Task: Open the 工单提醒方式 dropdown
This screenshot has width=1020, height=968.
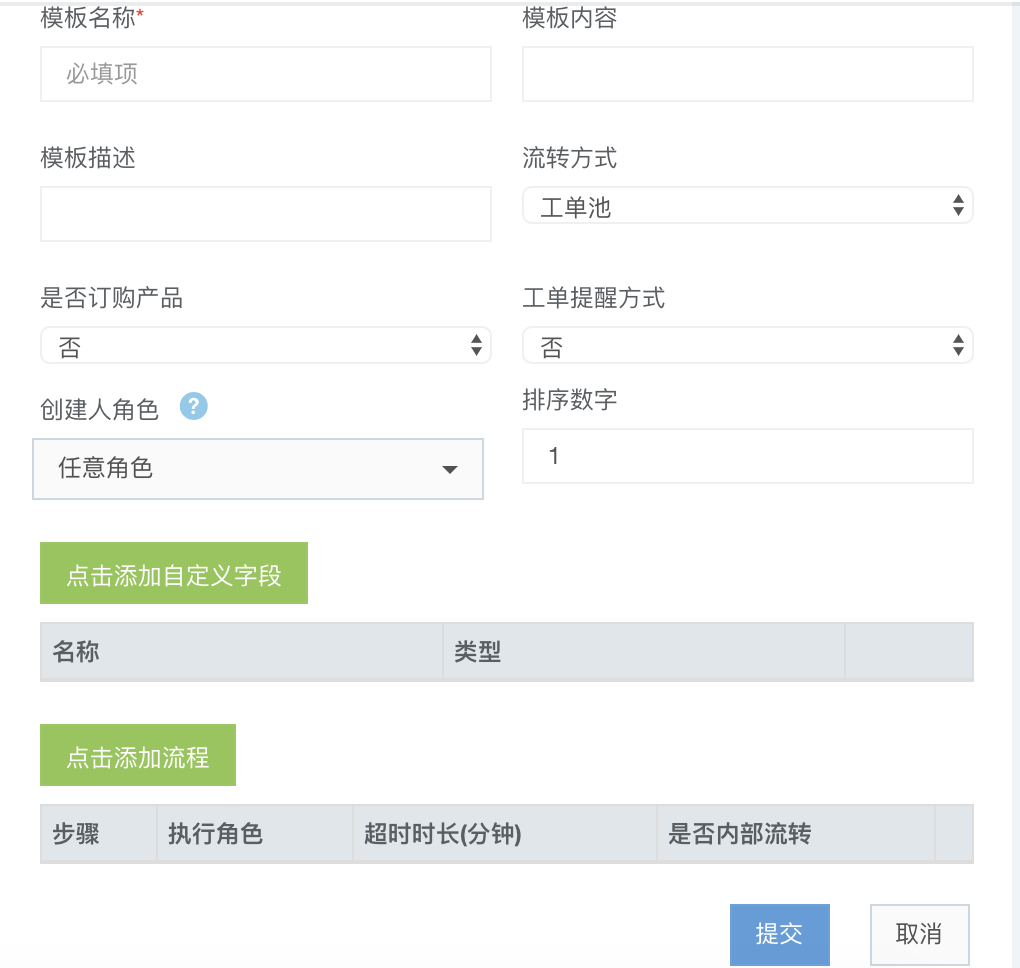Action: (x=747, y=346)
